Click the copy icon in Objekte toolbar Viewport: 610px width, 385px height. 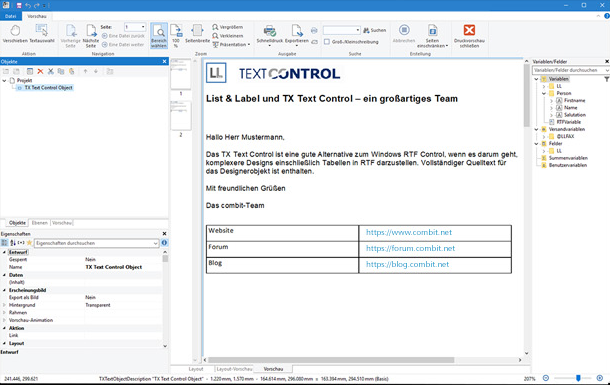[x=61, y=71]
